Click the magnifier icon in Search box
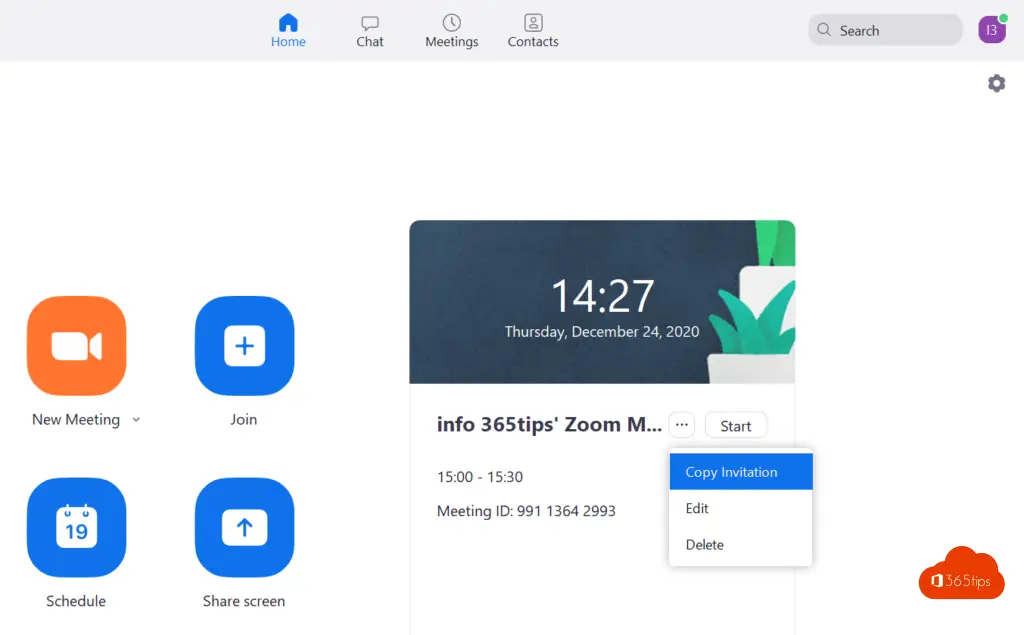Image resolution: width=1024 pixels, height=635 pixels. point(825,30)
